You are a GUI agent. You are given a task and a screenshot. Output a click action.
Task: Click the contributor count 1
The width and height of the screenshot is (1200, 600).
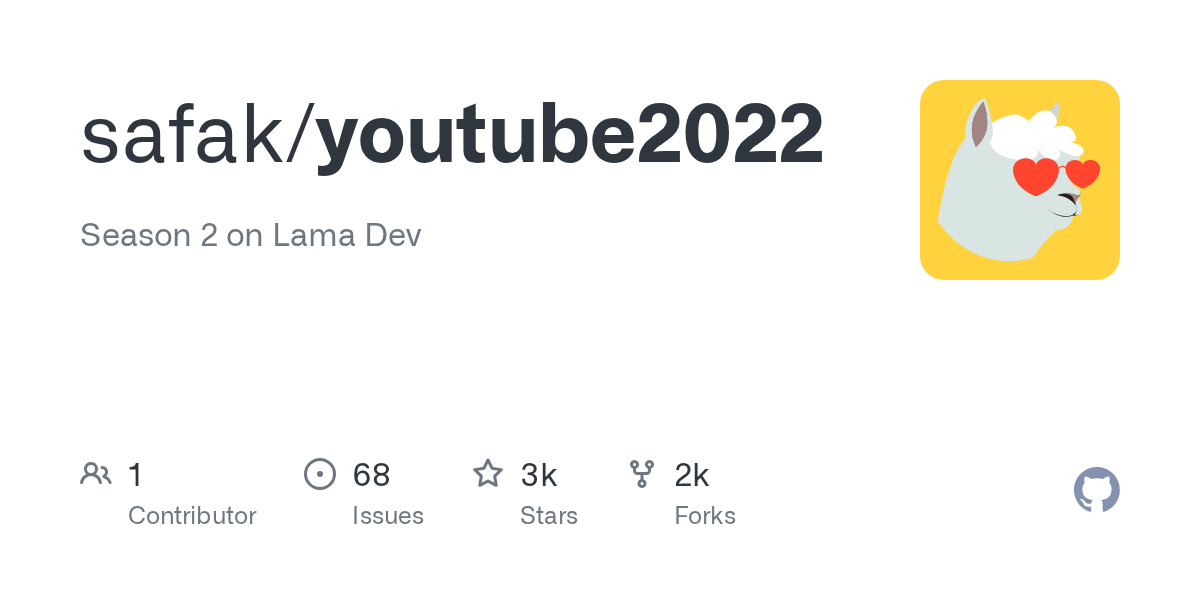[136, 475]
